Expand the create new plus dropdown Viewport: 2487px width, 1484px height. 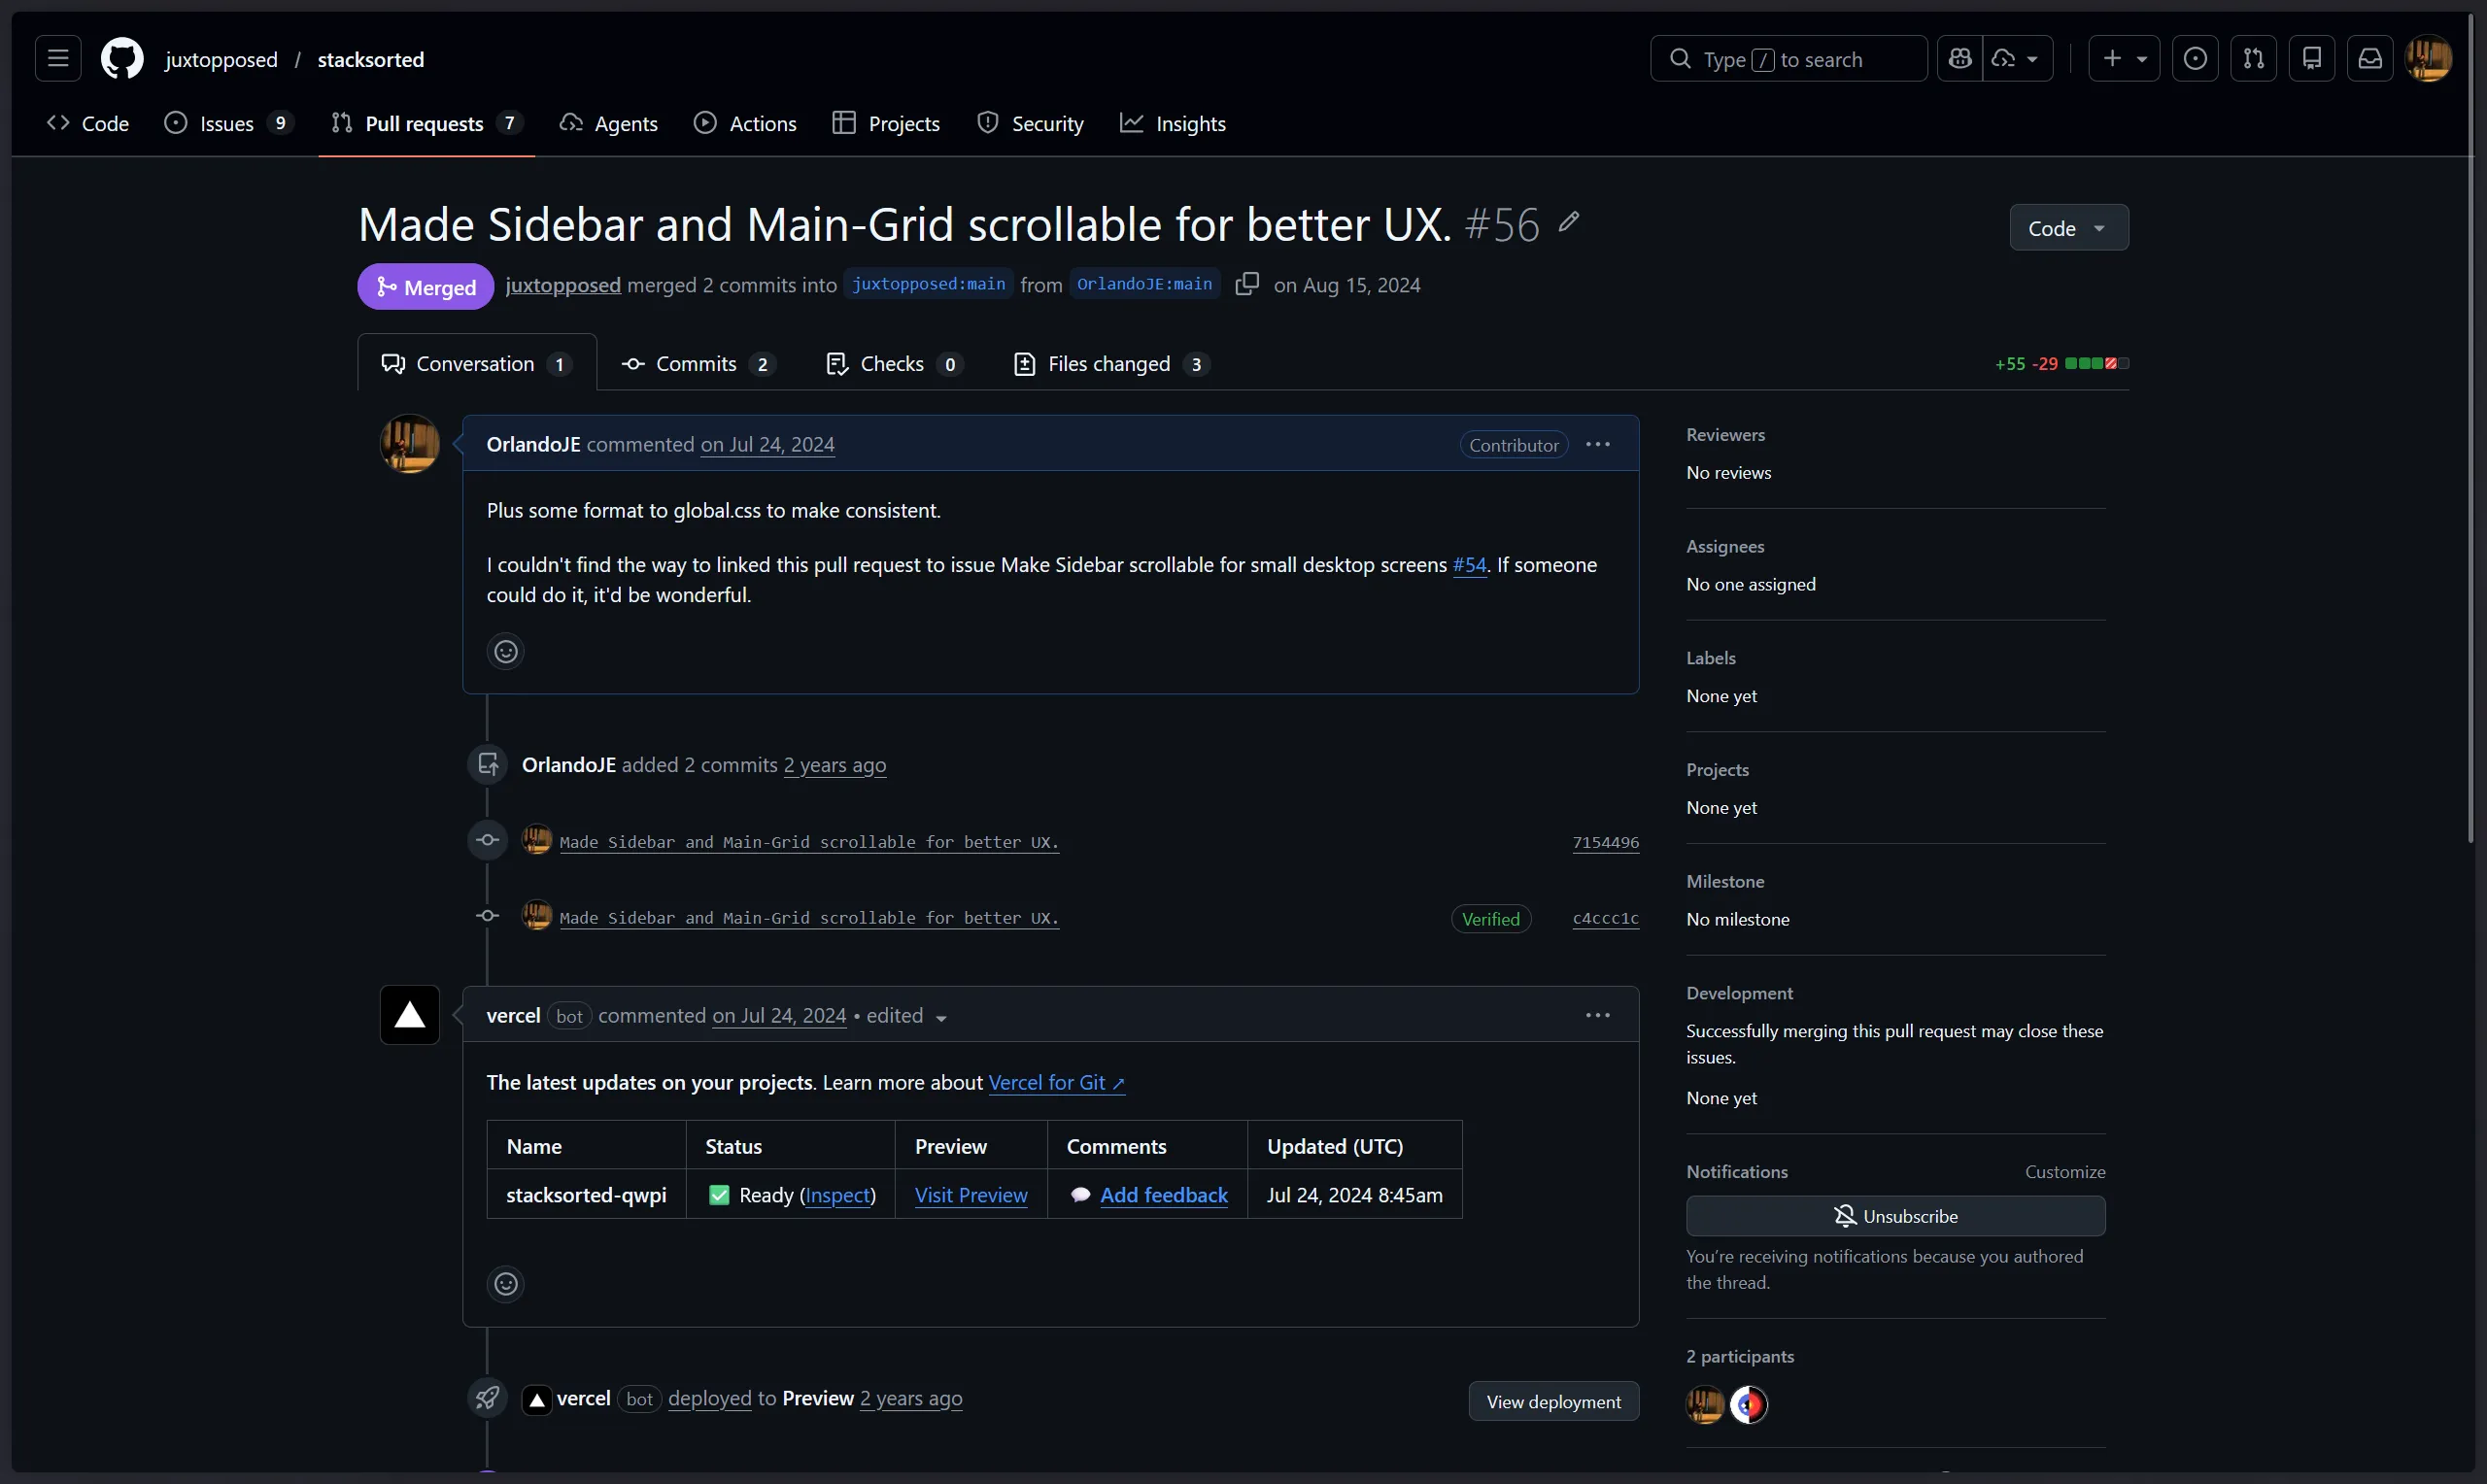(x=2124, y=59)
